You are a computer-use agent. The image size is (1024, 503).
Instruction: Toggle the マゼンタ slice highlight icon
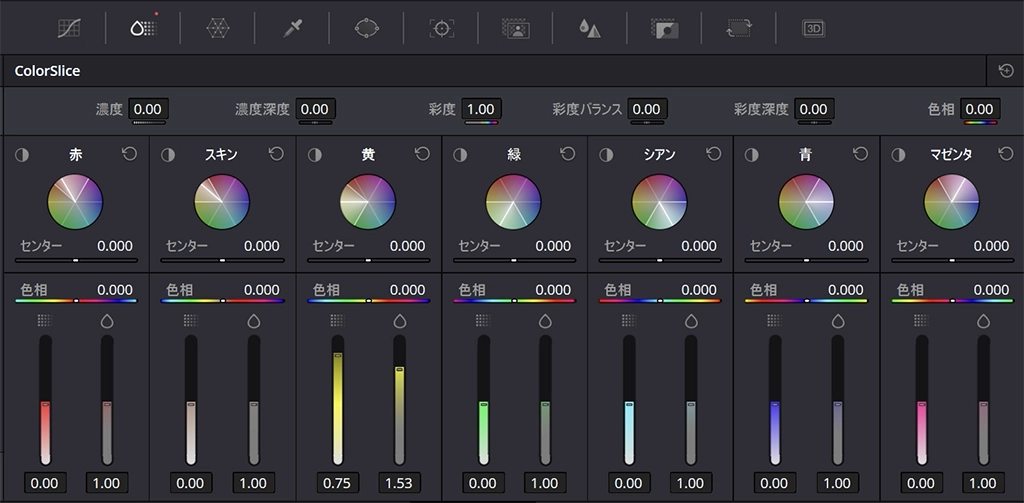pos(899,155)
